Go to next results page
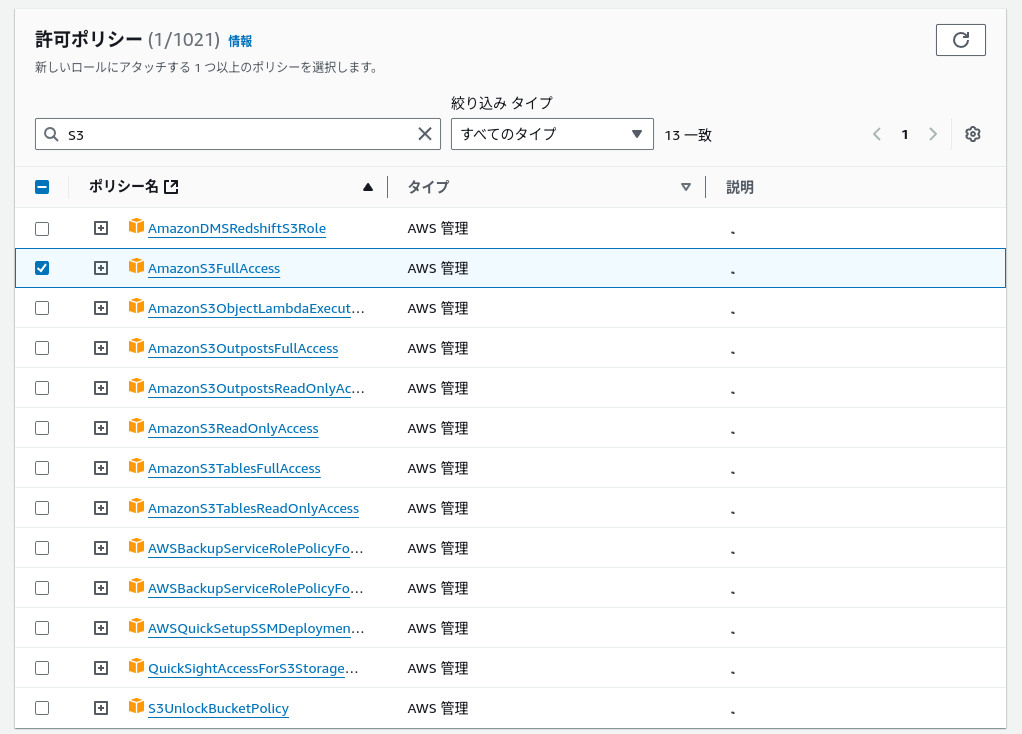Viewport: 1022px width, 734px height. [x=933, y=134]
